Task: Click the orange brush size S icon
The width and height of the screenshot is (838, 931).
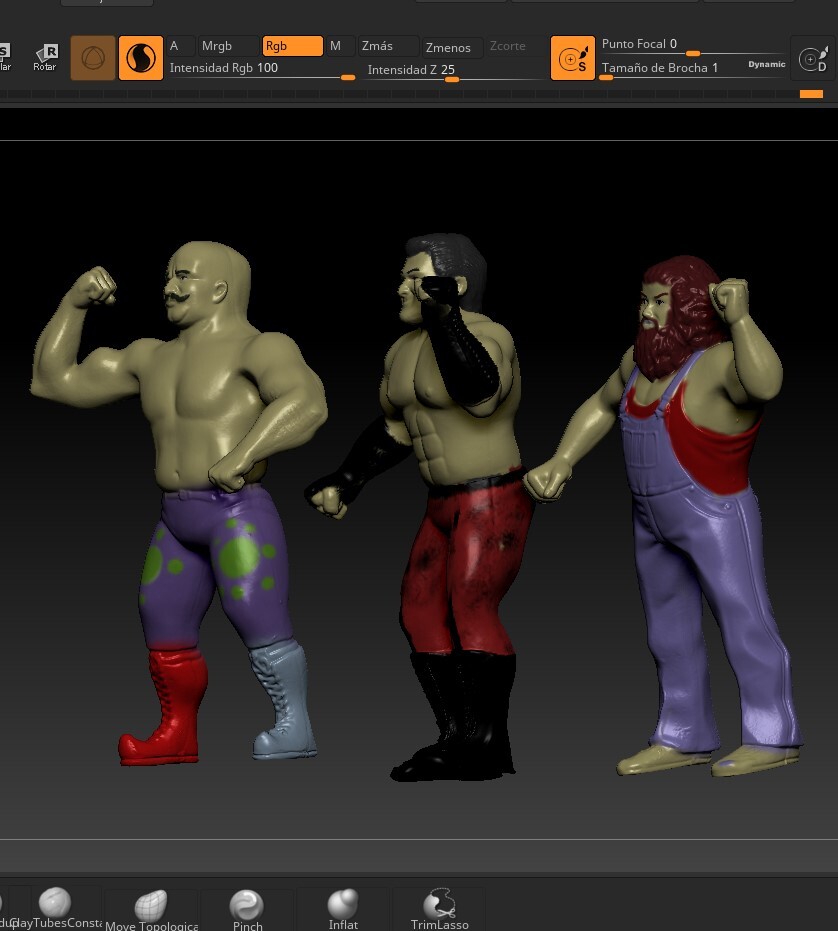Action: pos(573,58)
